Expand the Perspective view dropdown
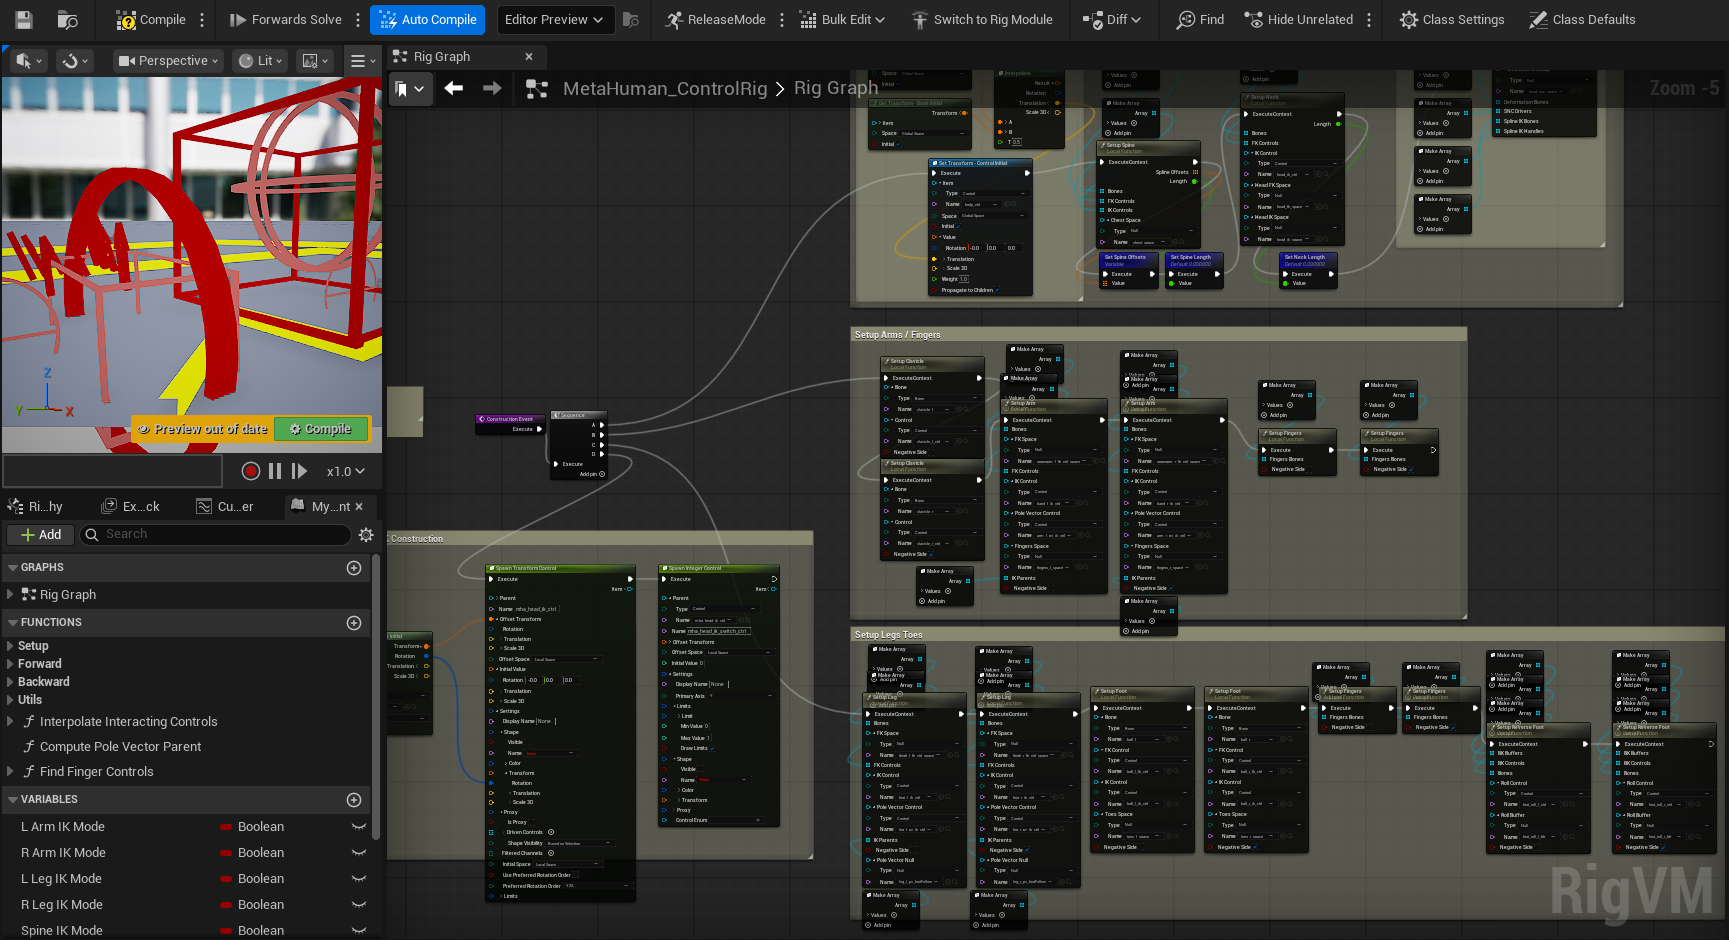Viewport: 1729px width, 940px height. 168,61
